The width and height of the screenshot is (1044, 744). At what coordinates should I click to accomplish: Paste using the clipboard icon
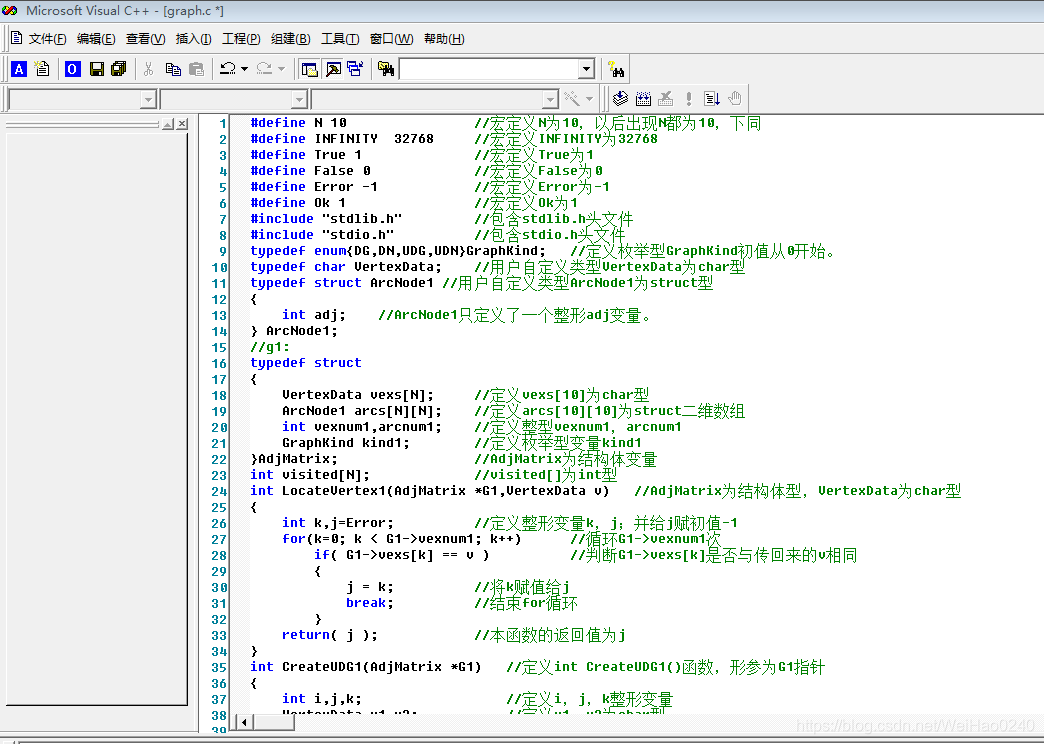click(x=196, y=69)
